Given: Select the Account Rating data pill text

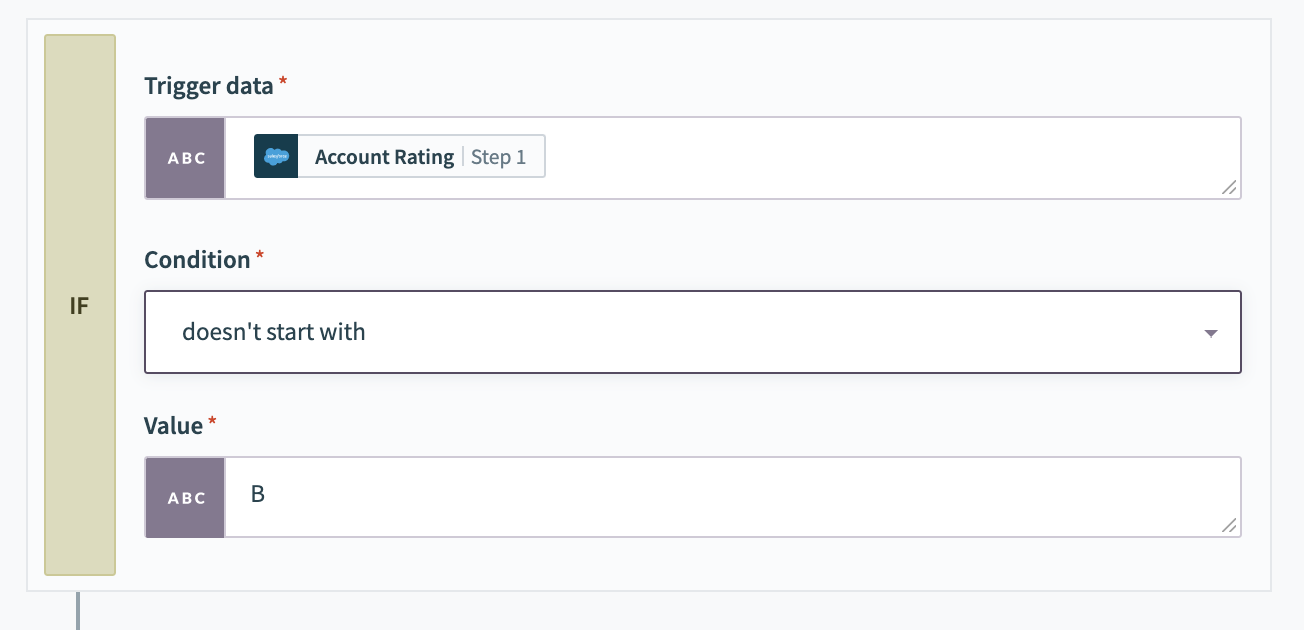Looking at the screenshot, I should 384,157.
